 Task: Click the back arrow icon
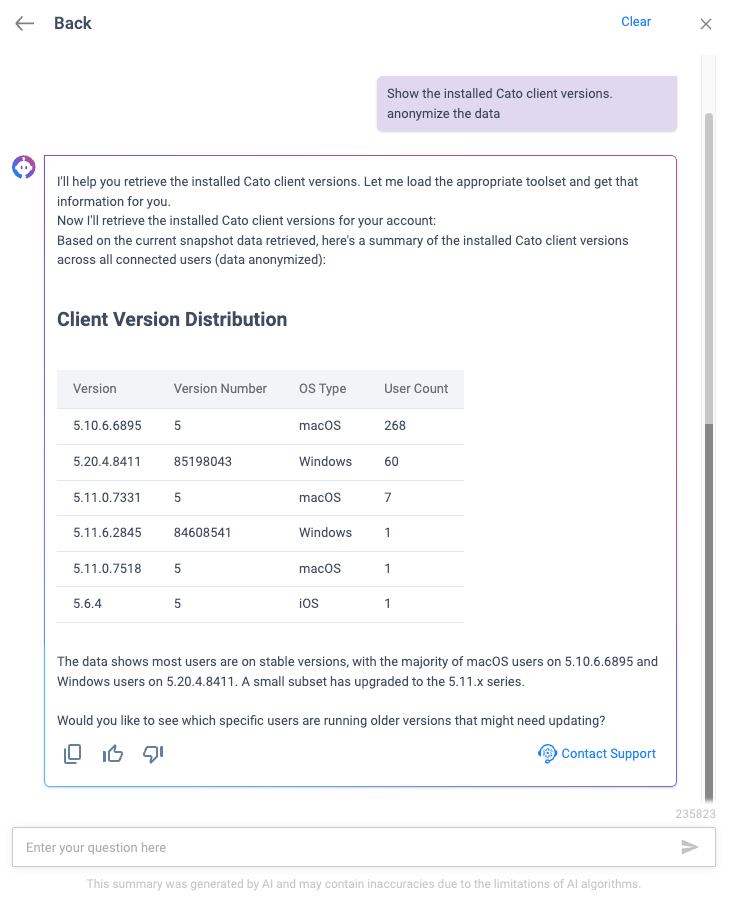point(25,24)
